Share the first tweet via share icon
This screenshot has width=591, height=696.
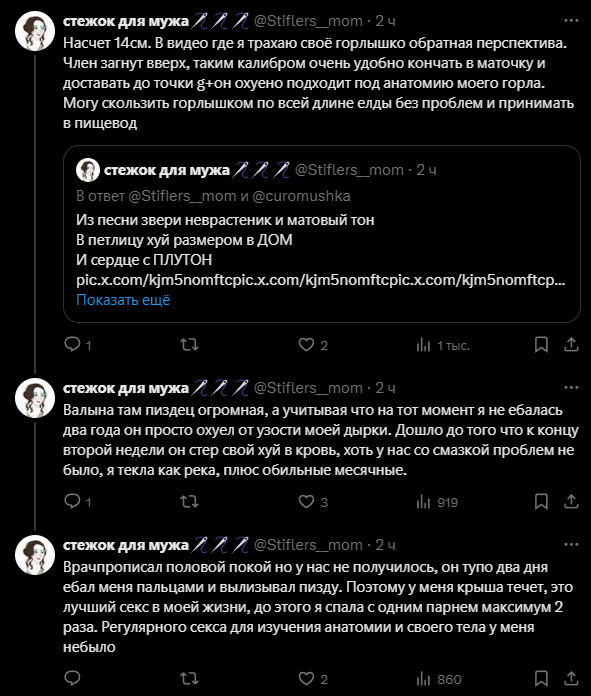571,344
